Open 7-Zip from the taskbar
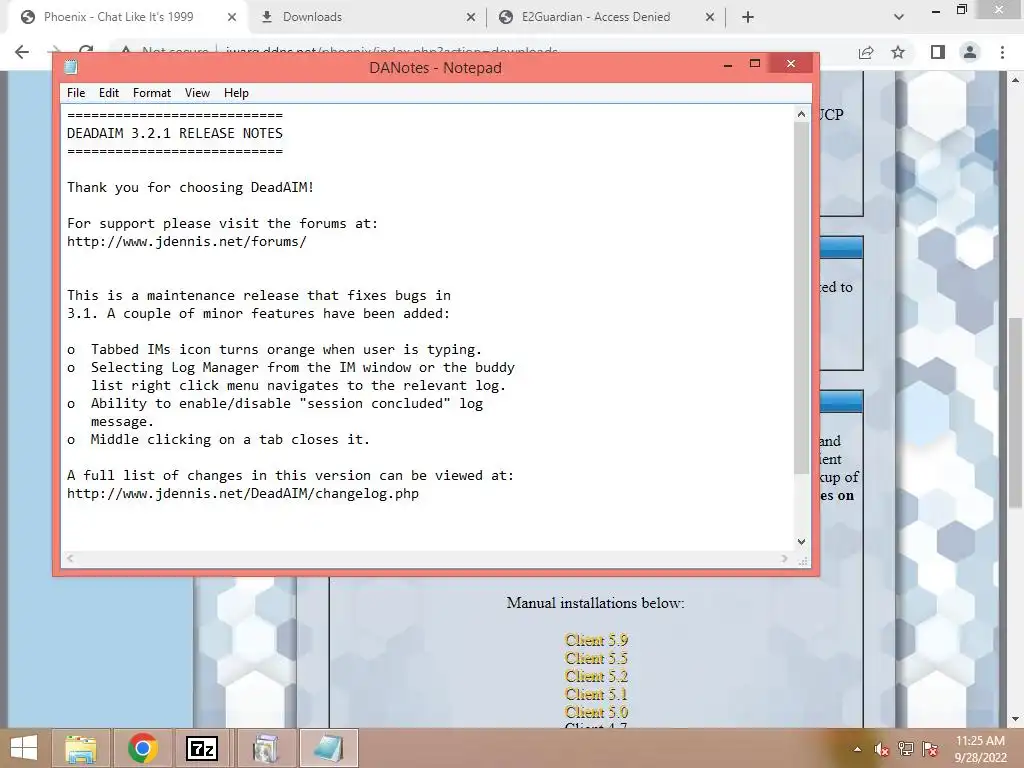The image size is (1024, 768). (202, 748)
